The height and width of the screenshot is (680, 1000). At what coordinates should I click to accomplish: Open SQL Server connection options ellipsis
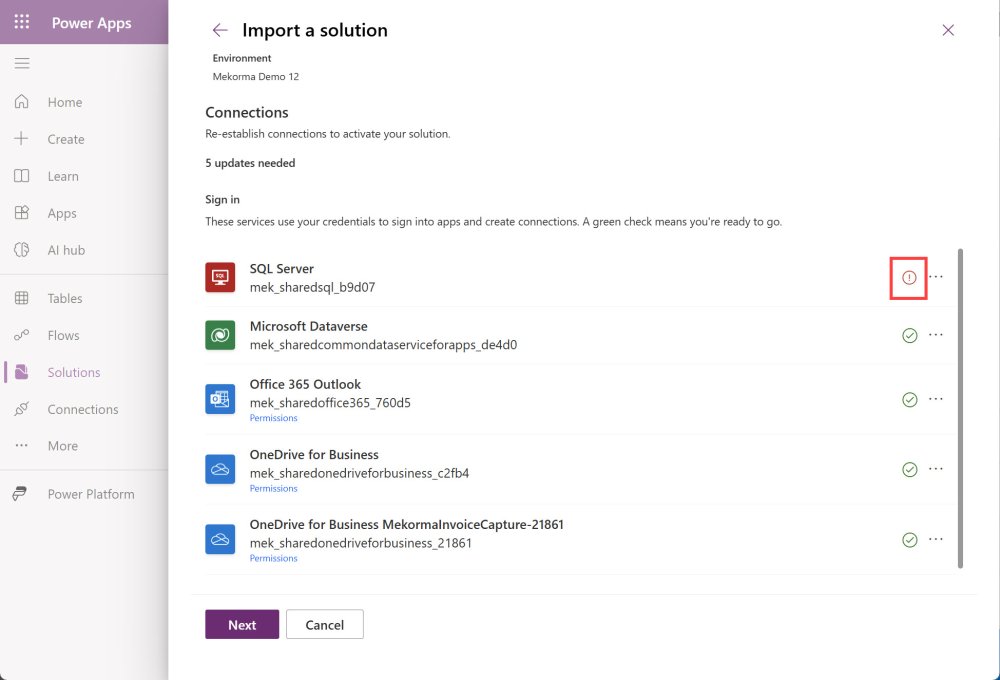click(936, 277)
